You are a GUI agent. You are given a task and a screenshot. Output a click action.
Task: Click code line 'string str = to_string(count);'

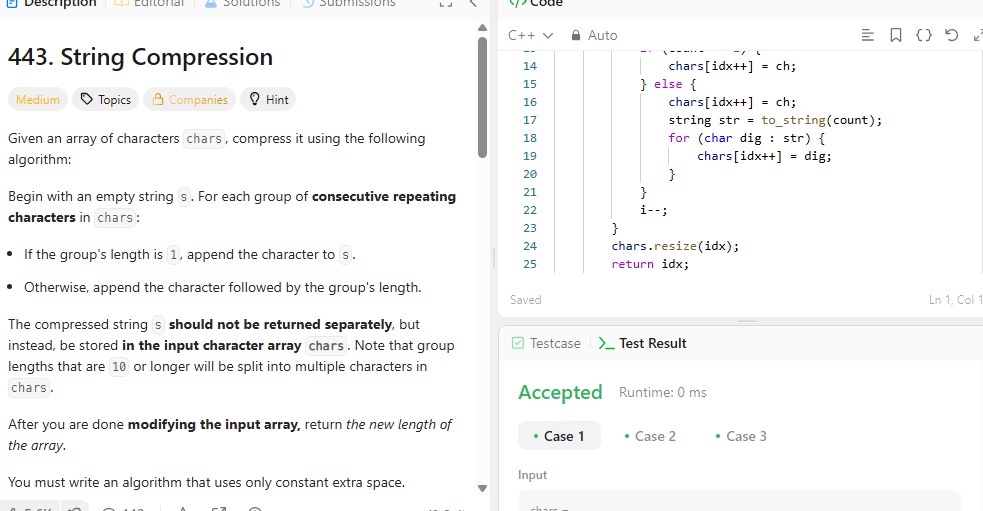(775, 120)
